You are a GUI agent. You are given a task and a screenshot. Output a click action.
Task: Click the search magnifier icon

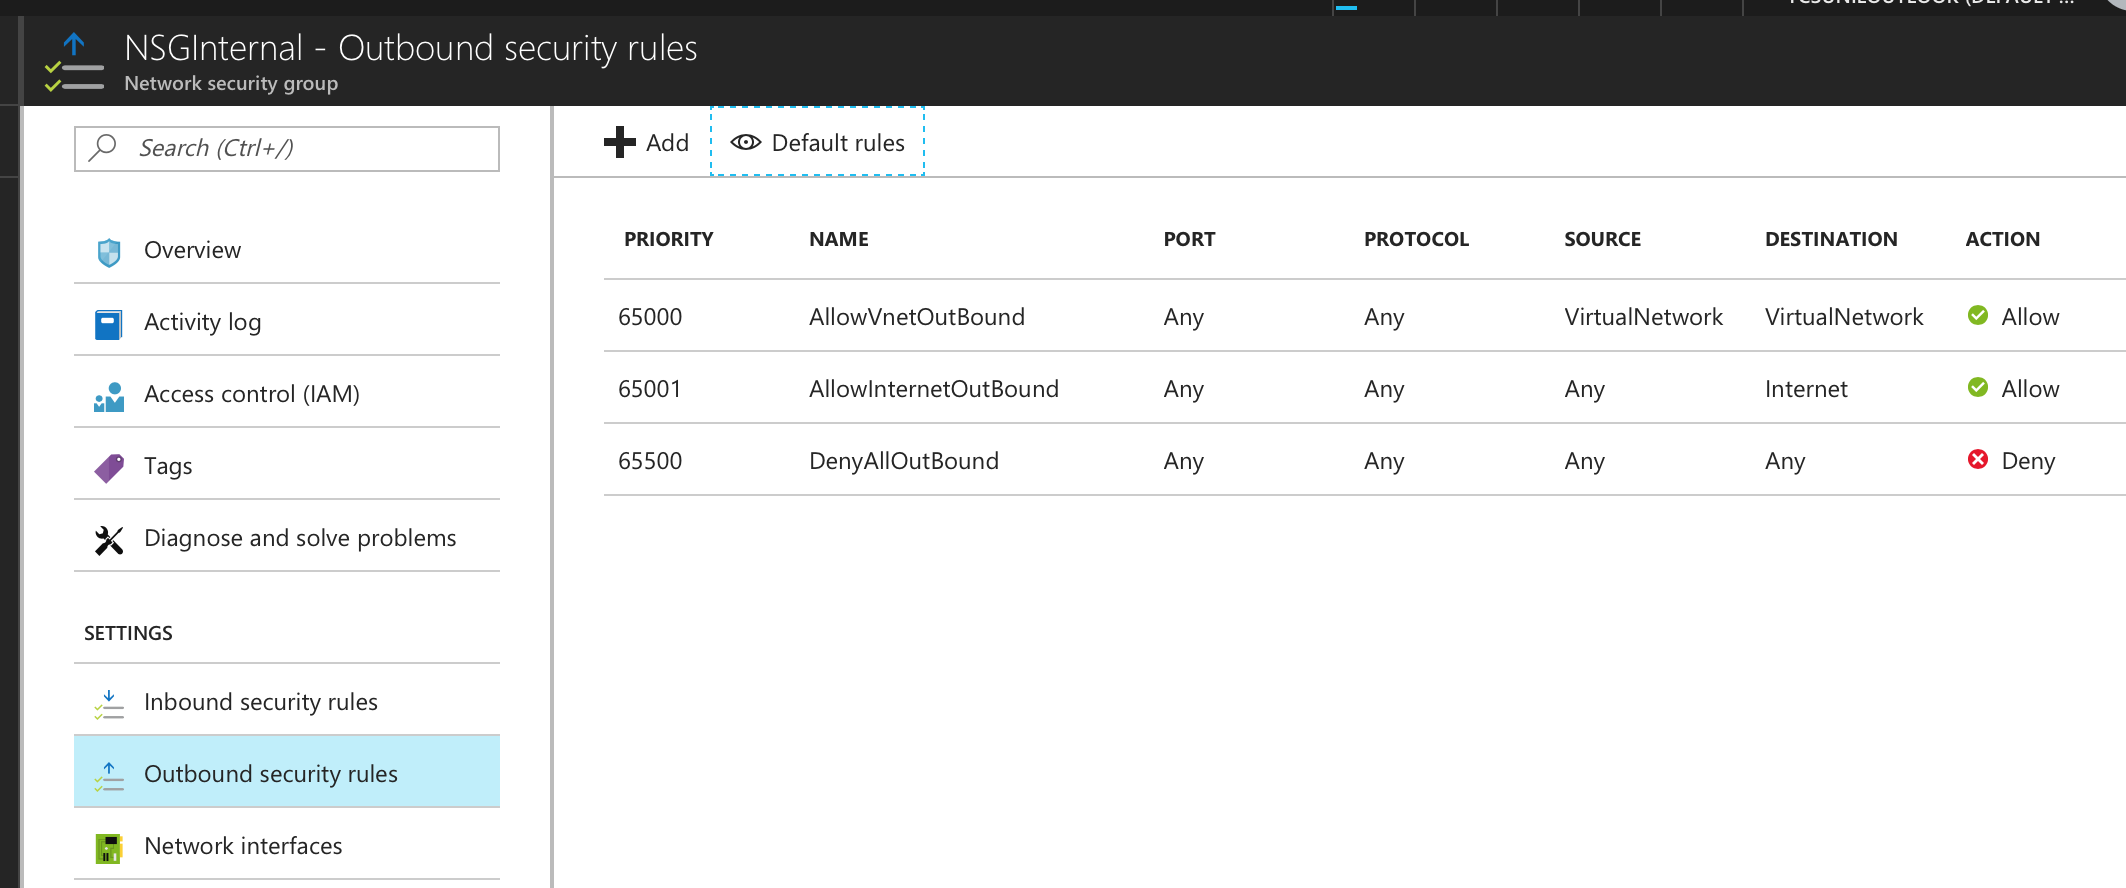click(103, 148)
